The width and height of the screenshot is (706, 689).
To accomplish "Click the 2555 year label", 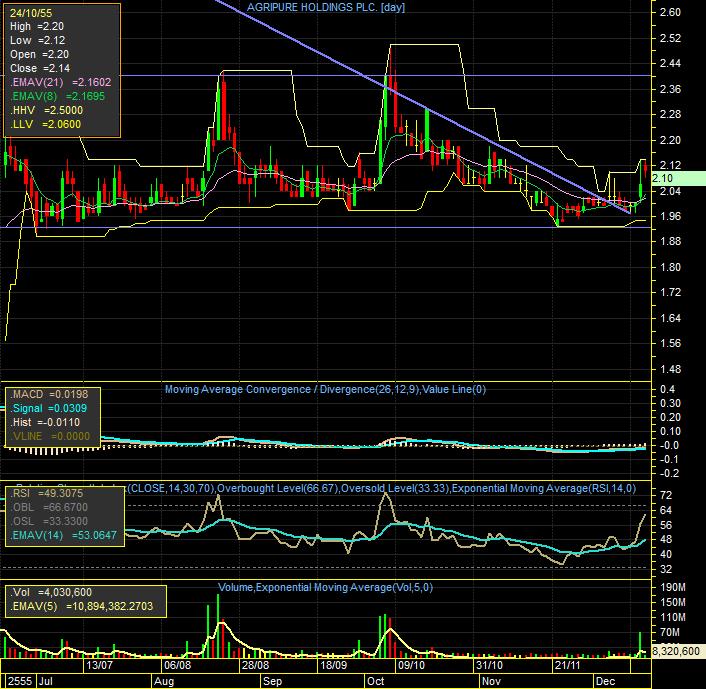I will click(19, 681).
